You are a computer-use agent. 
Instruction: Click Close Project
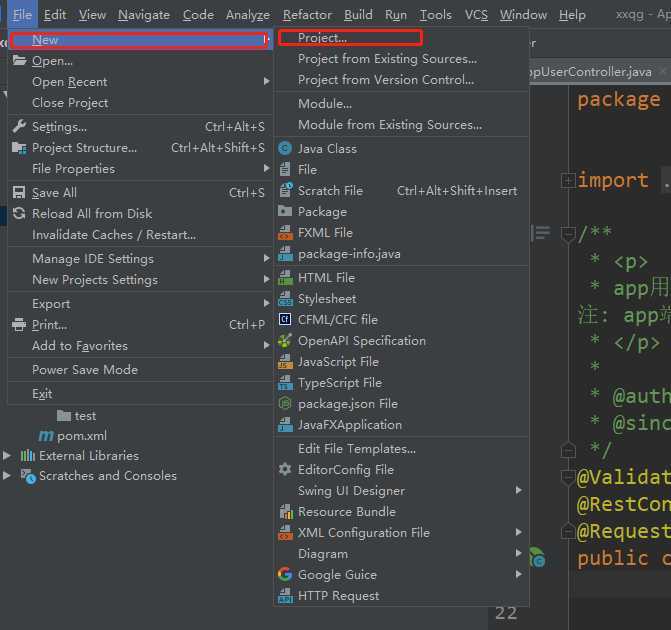click(70, 103)
